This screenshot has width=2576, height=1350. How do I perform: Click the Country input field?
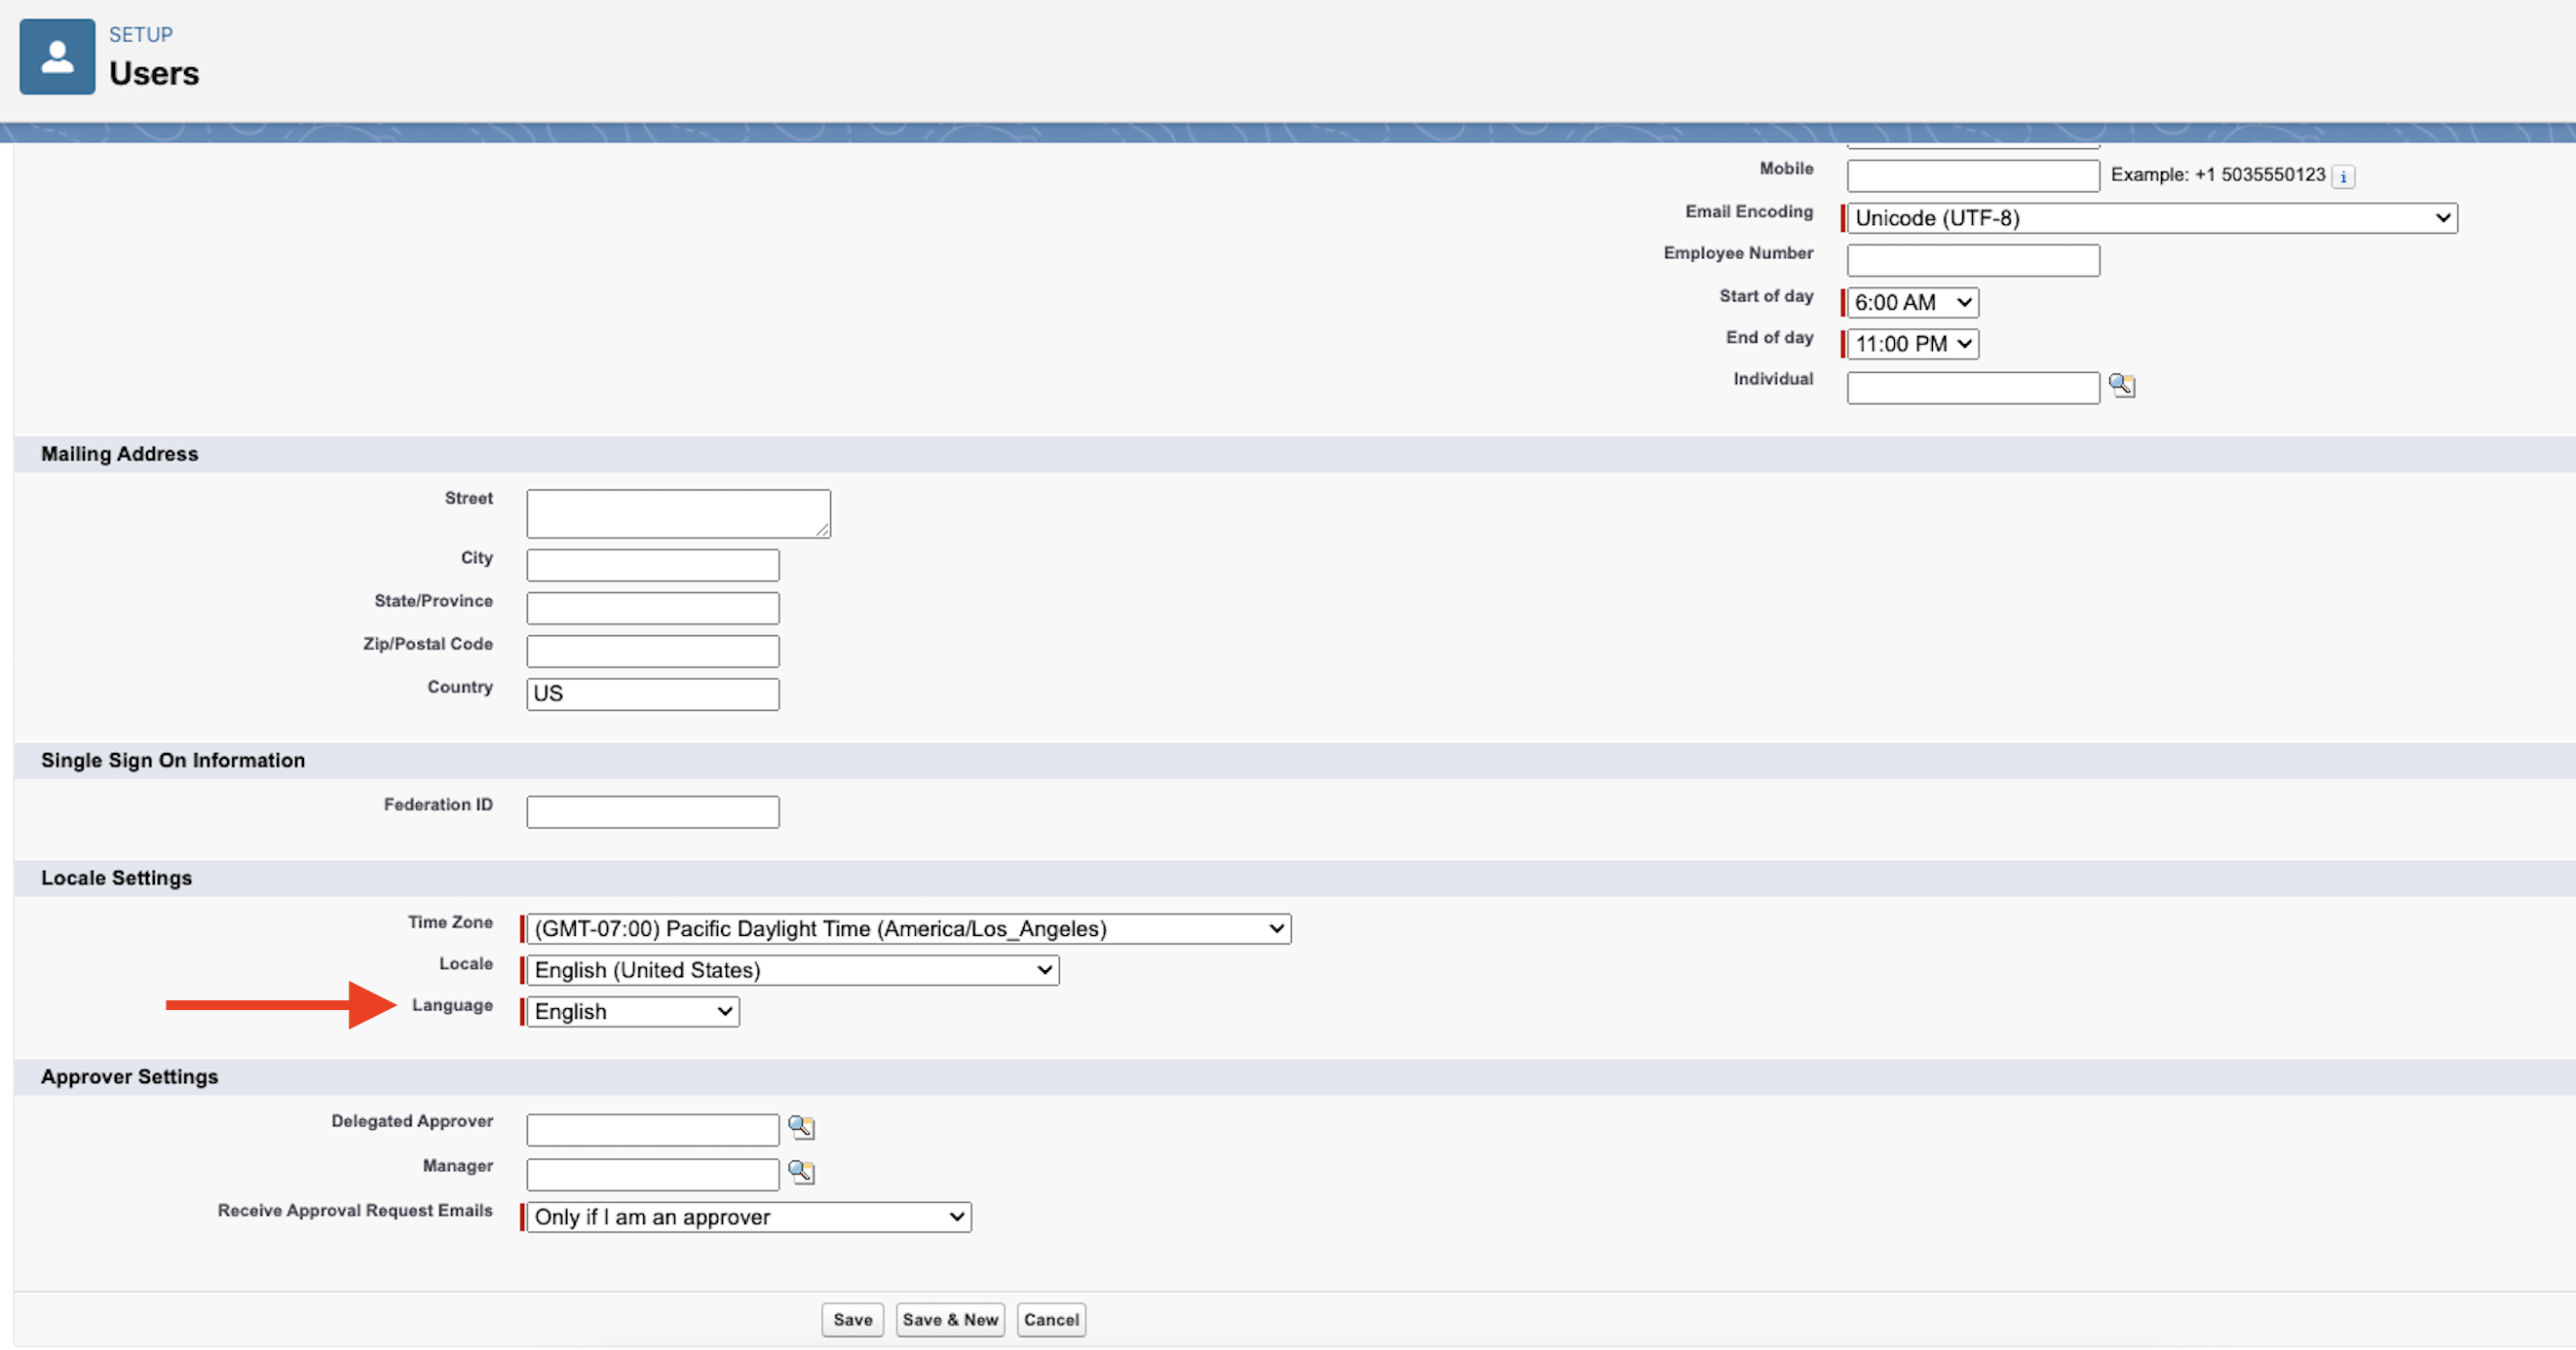pyautogui.click(x=652, y=694)
